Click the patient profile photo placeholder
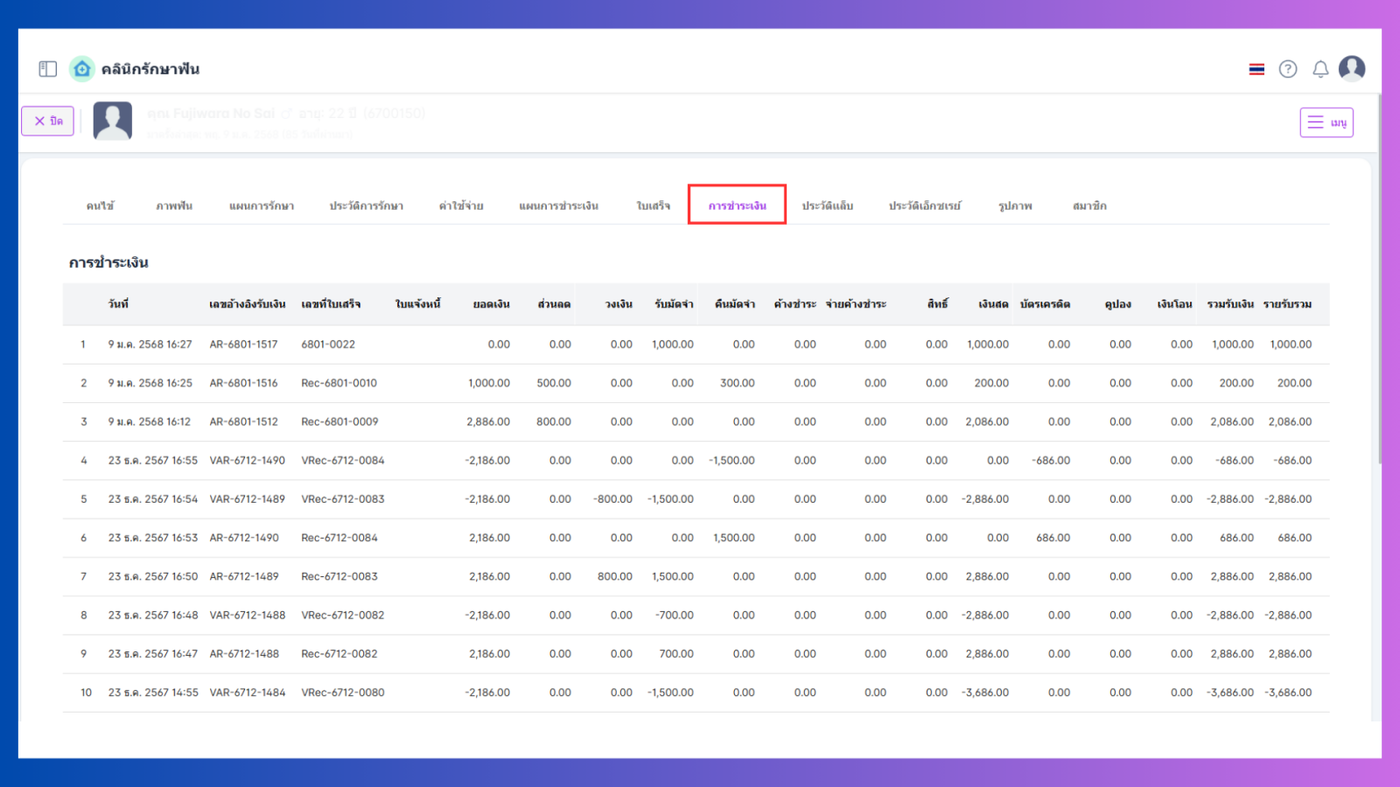This screenshot has height=787, width=1400. (x=112, y=121)
